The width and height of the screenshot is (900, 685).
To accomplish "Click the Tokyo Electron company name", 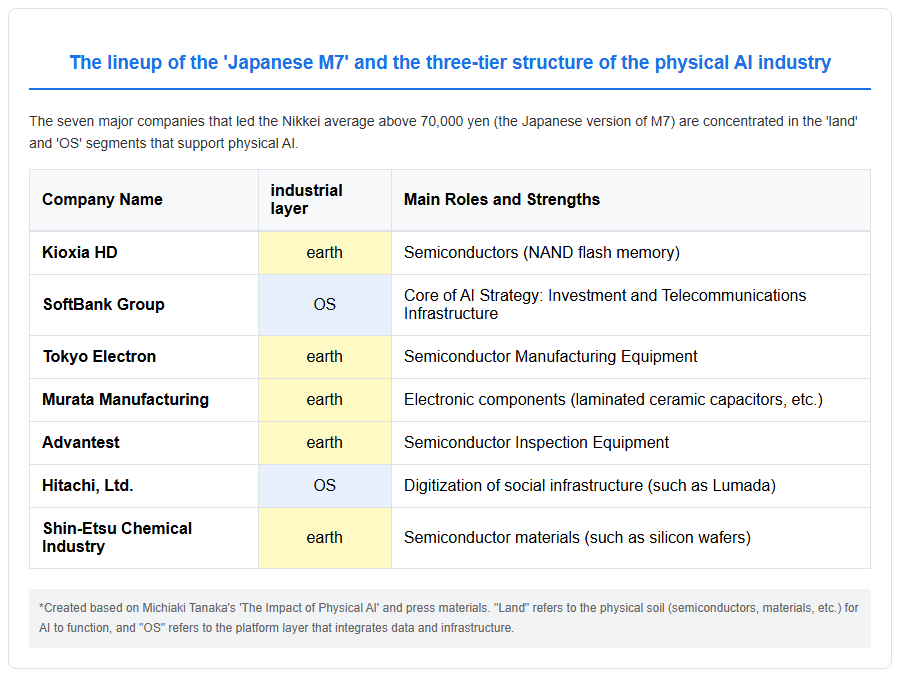I will 99,357.
